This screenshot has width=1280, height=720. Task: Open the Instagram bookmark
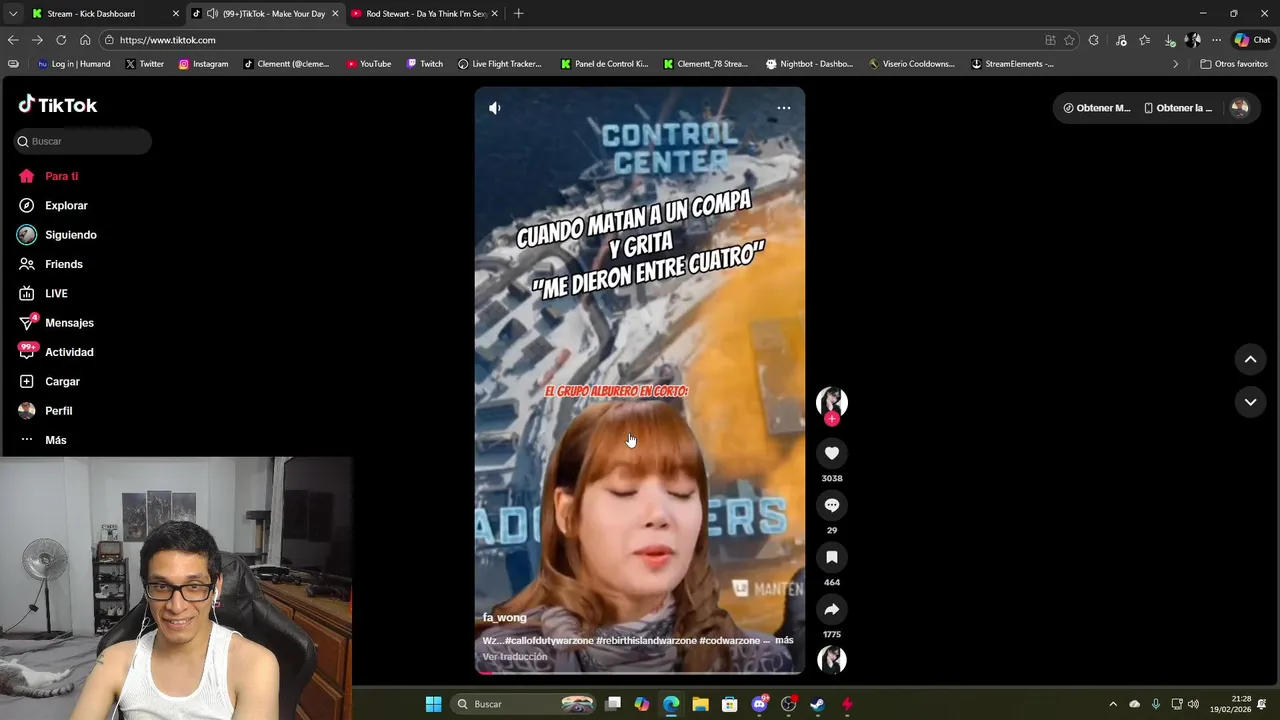[x=203, y=64]
